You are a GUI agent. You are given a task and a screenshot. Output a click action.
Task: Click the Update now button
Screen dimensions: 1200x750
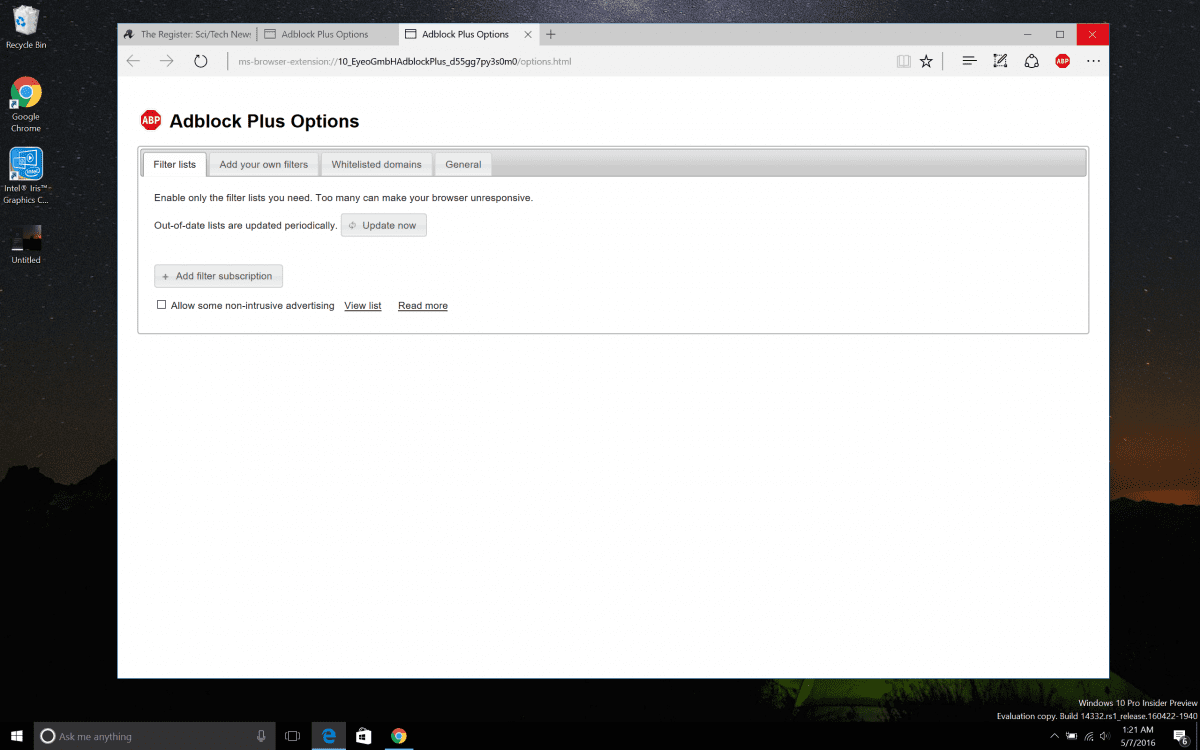coord(384,225)
